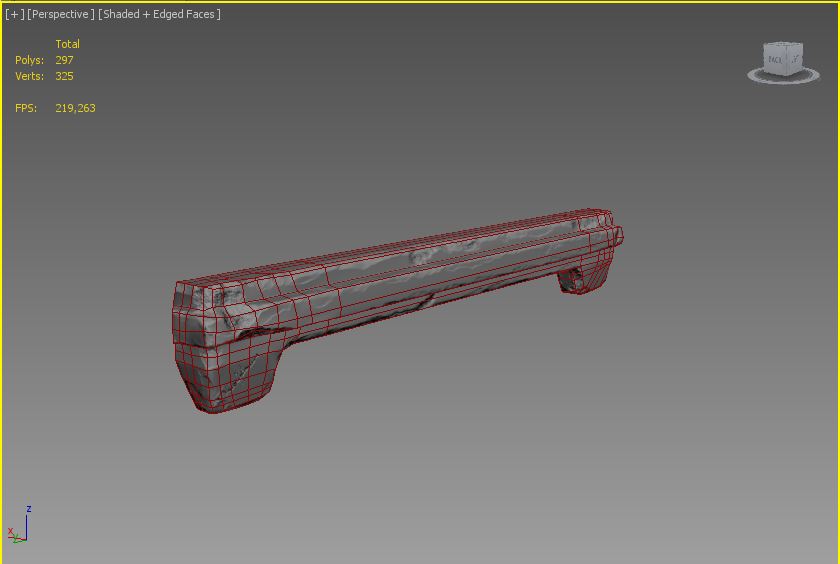Click the Back face of the ViewCube
Viewport: 840px width, 564px height.
pos(776,60)
